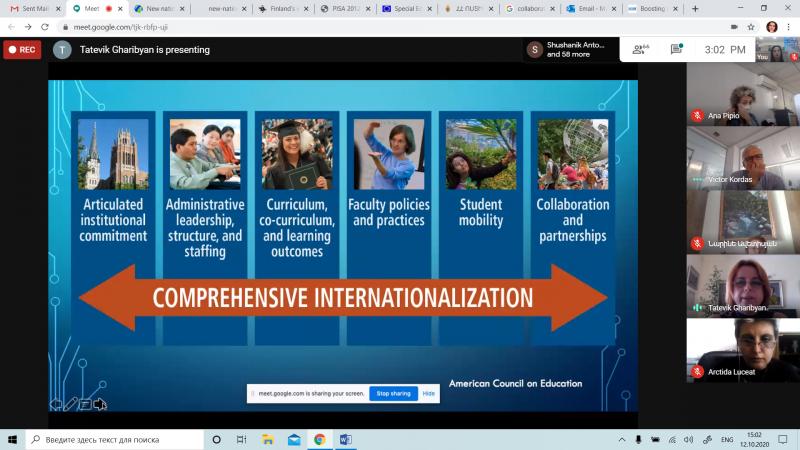Click the Windows Start button

[x=13, y=439]
